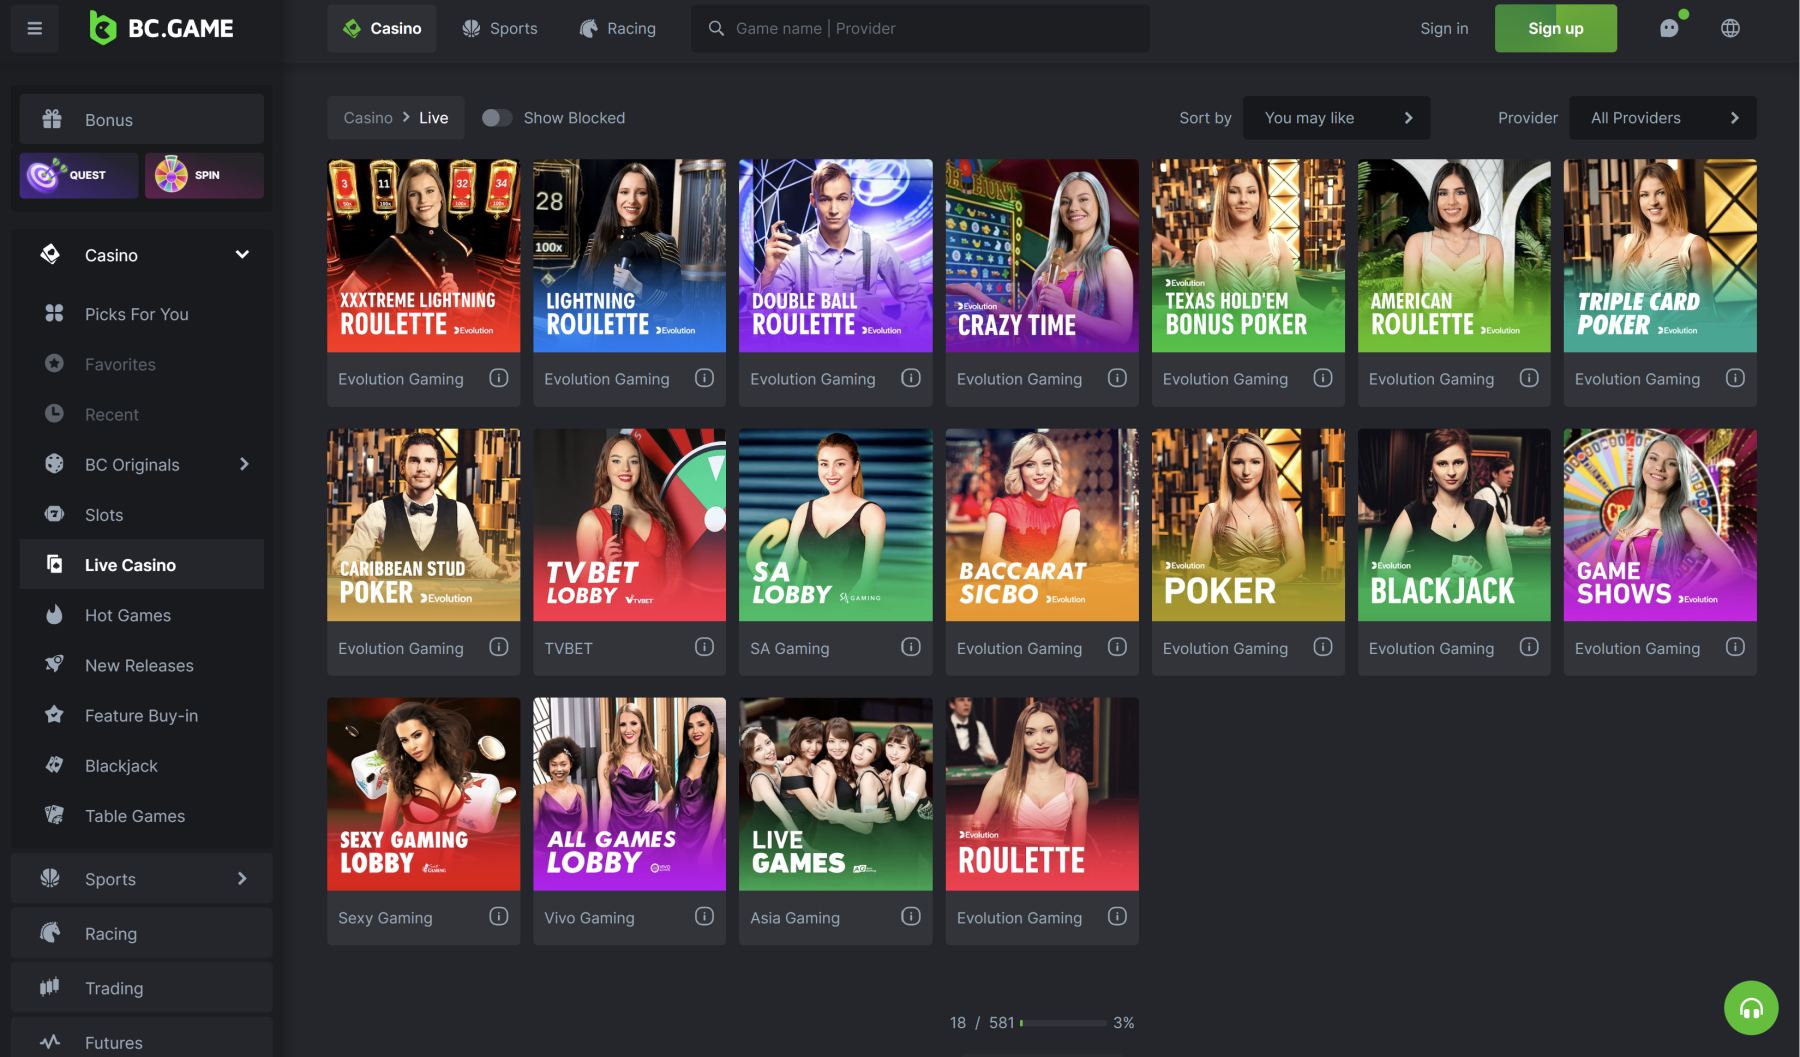The height and width of the screenshot is (1057, 1800).
Task: Show info for SA Gaming Lobby
Action: tap(911, 647)
